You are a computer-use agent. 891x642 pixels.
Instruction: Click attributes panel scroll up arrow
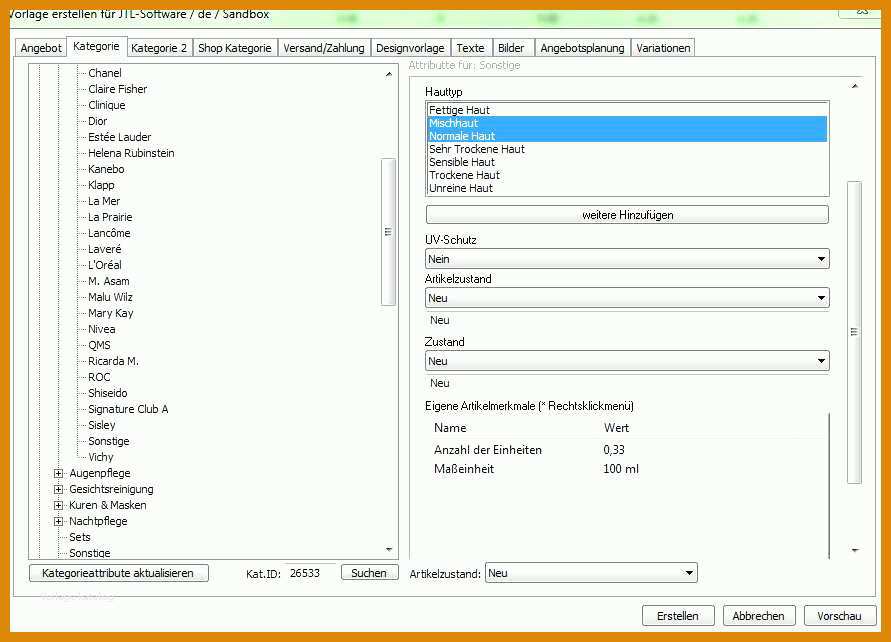pyautogui.click(x=854, y=86)
